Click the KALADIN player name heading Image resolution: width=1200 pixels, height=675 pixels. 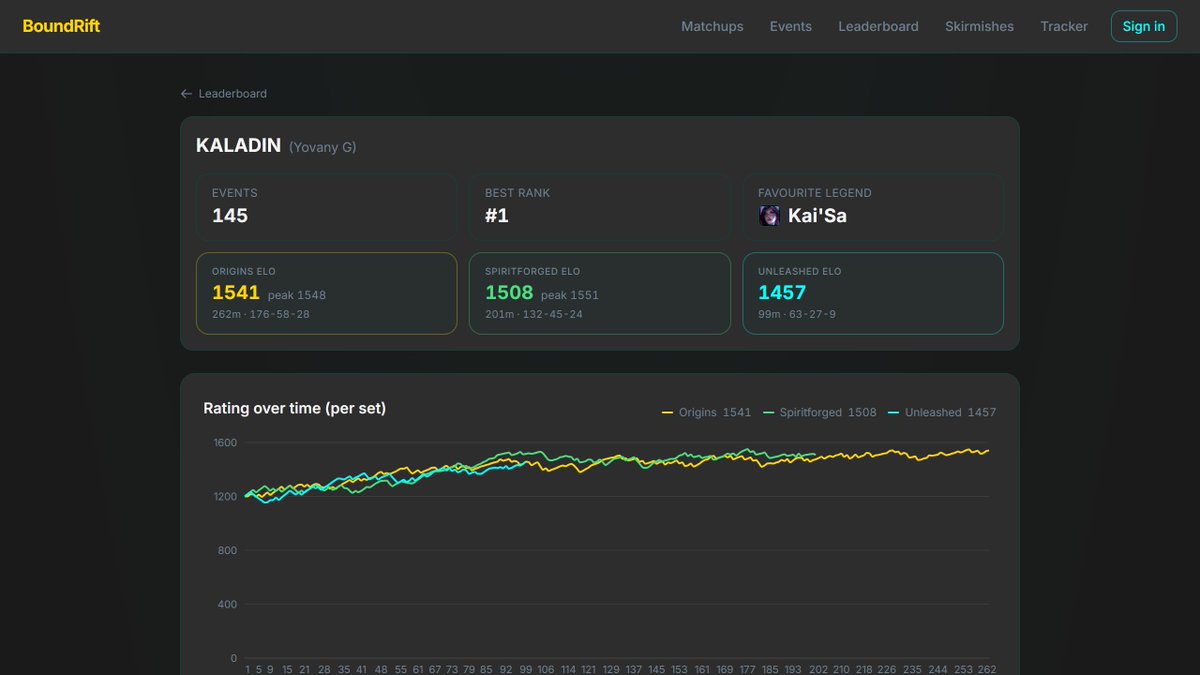(238, 146)
